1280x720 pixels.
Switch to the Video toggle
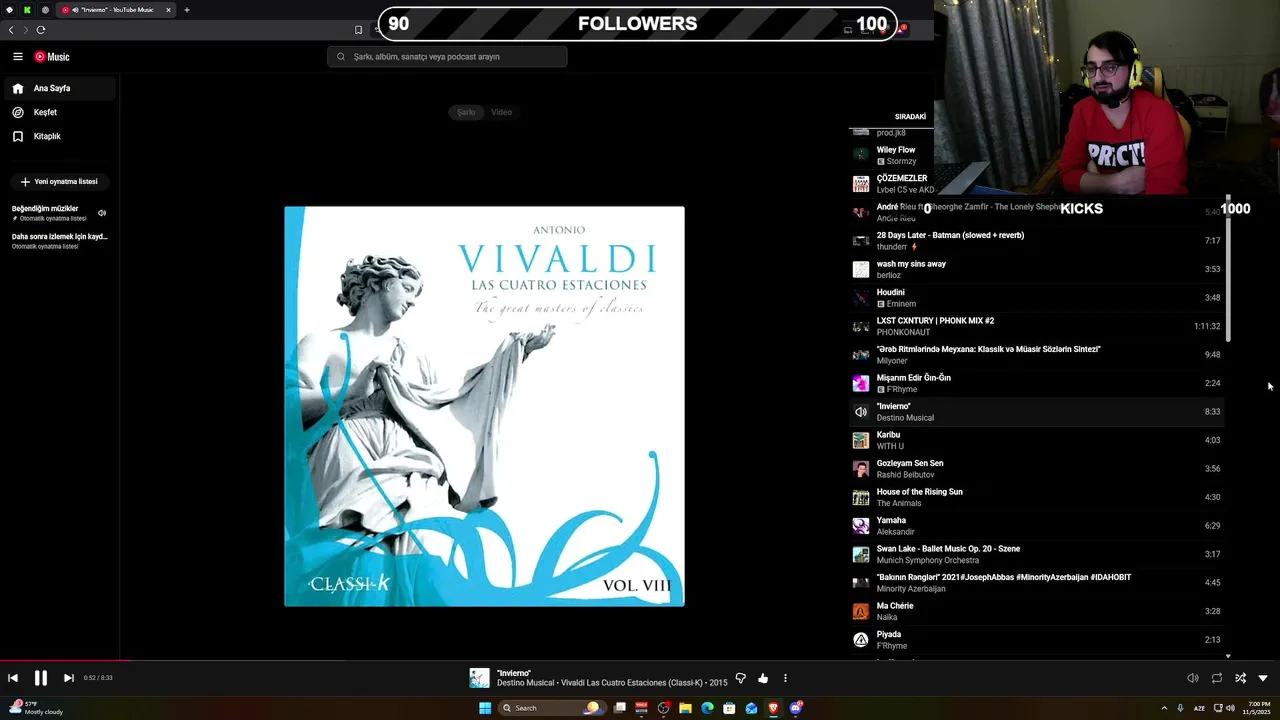click(x=501, y=112)
